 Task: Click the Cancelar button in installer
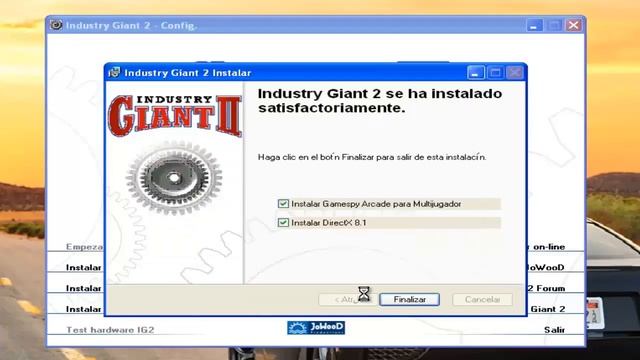click(x=482, y=299)
